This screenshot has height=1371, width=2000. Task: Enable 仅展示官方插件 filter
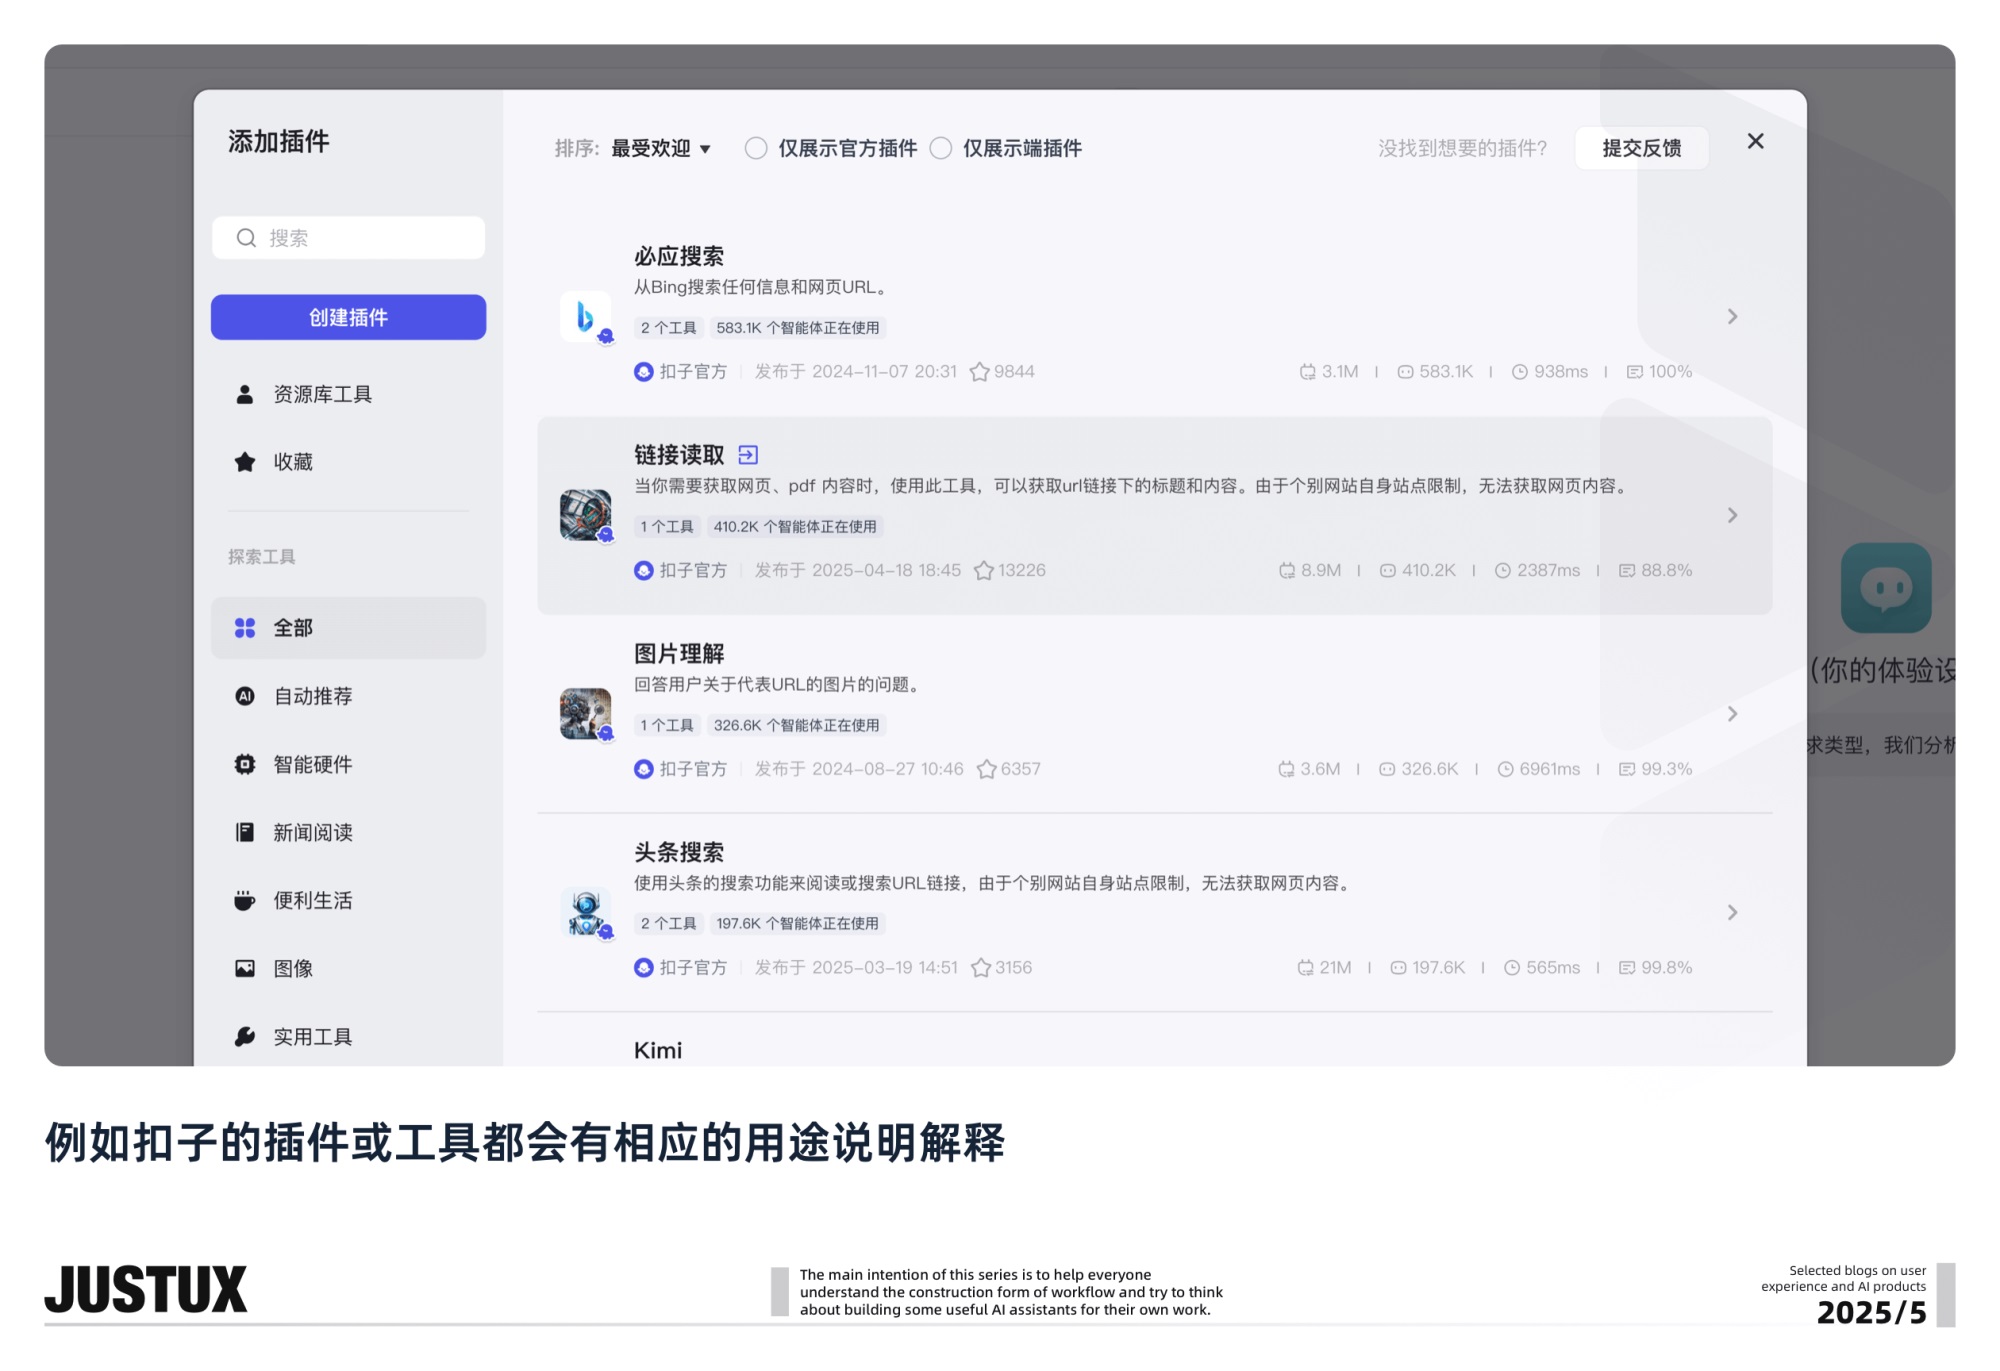click(x=755, y=147)
